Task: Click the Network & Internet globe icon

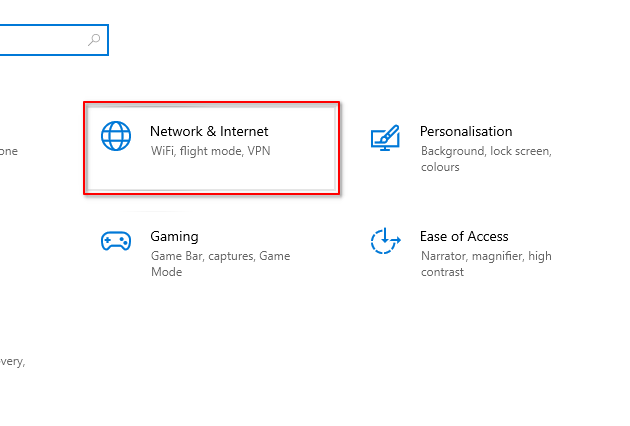Action: coord(116,137)
